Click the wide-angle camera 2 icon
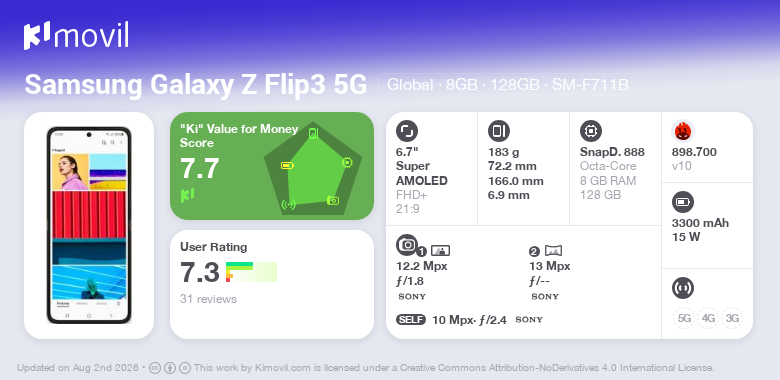The width and height of the screenshot is (780, 380). click(554, 251)
